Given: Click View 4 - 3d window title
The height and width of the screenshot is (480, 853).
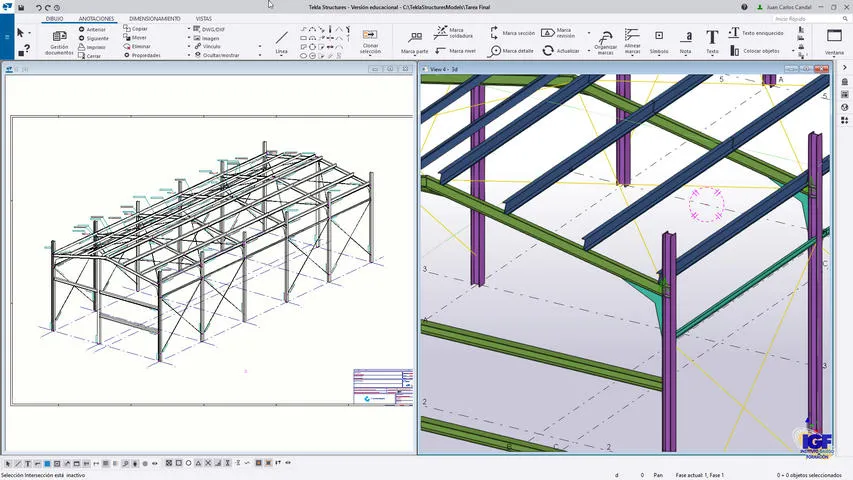Looking at the screenshot, I should tap(443, 69).
